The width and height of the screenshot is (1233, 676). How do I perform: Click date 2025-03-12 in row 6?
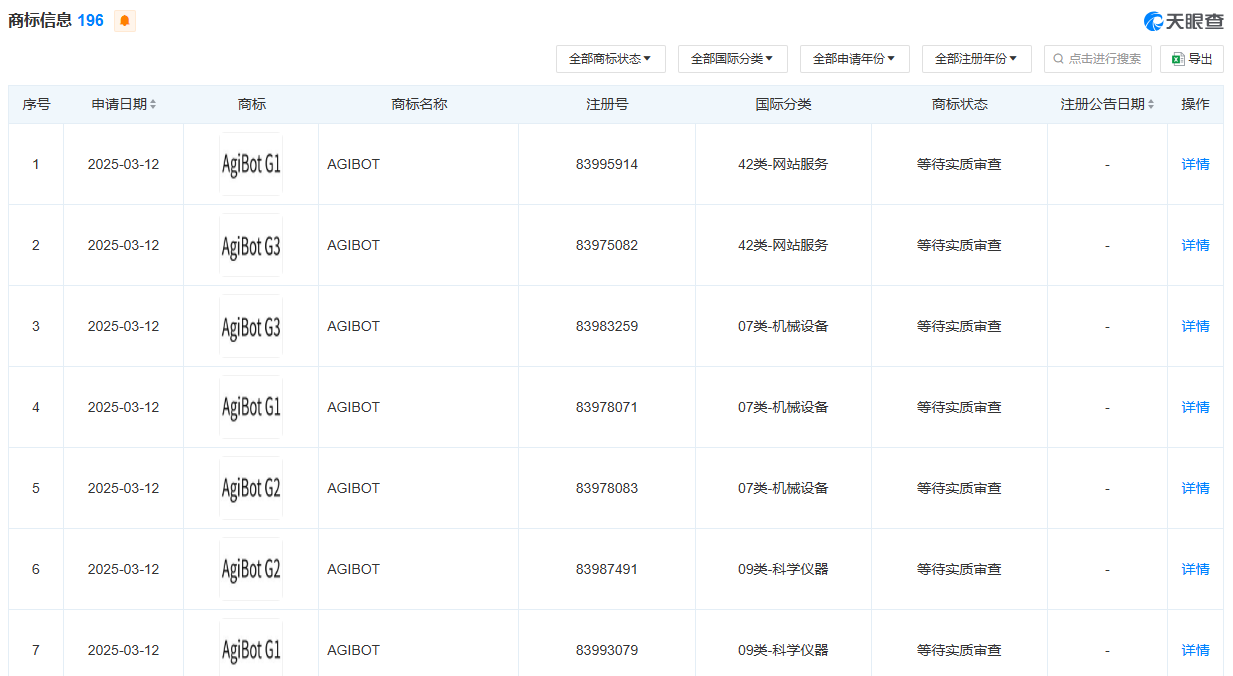[123, 569]
